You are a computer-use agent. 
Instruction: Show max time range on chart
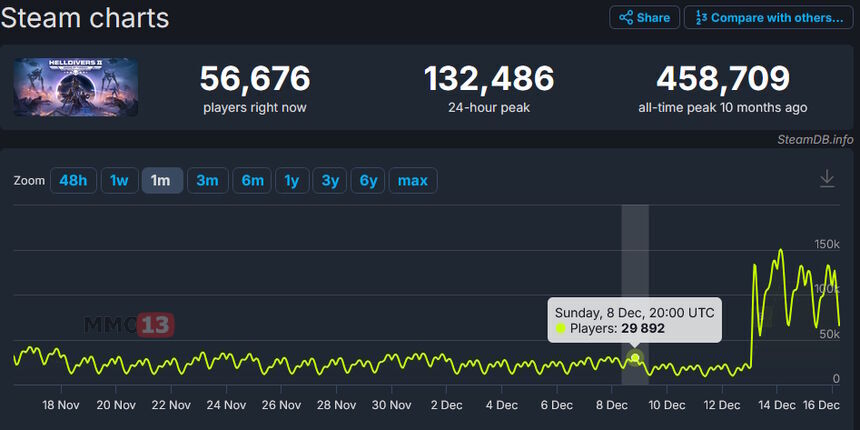pyautogui.click(x=413, y=181)
